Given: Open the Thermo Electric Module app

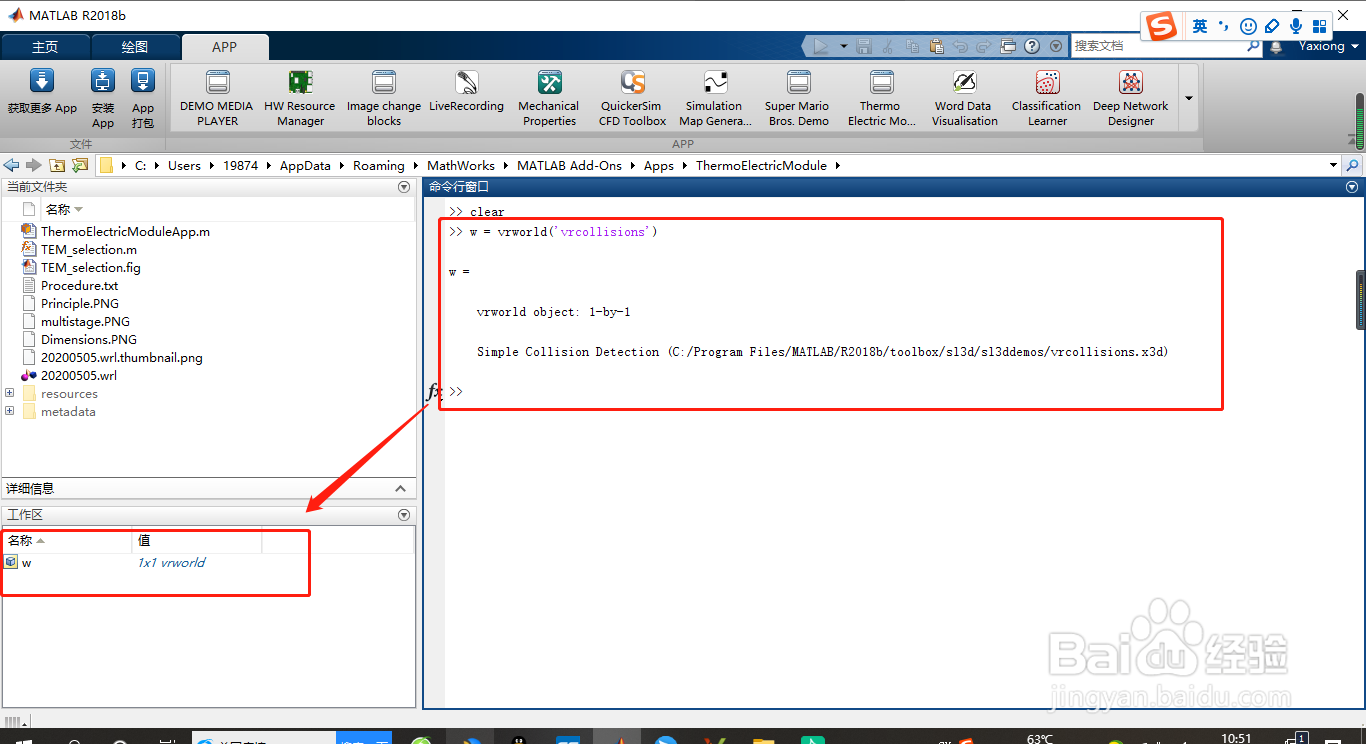Looking at the screenshot, I should click(881, 98).
